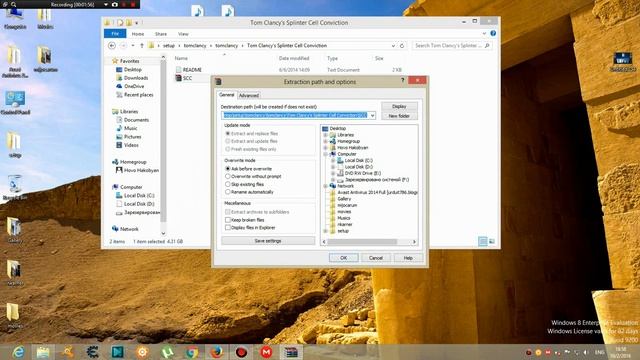The image size is (640, 360).
Task: Select Rename automatically option
Action: pyautogui.click(x=228, y=192)
